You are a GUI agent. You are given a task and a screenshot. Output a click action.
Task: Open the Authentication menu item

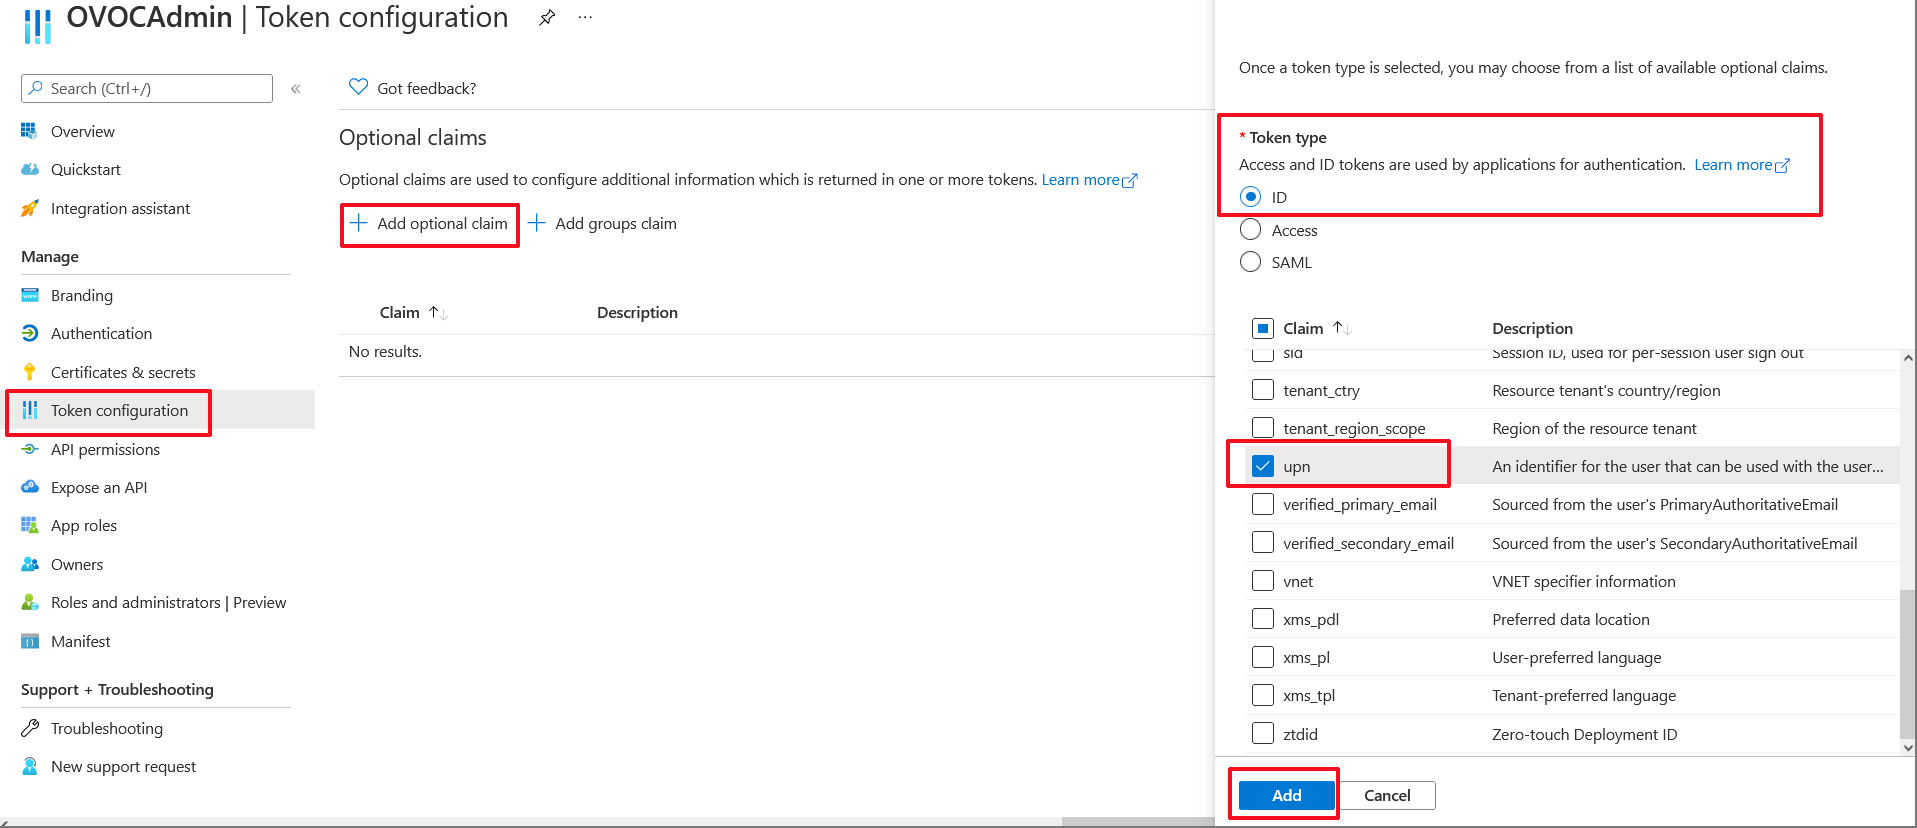101,333
